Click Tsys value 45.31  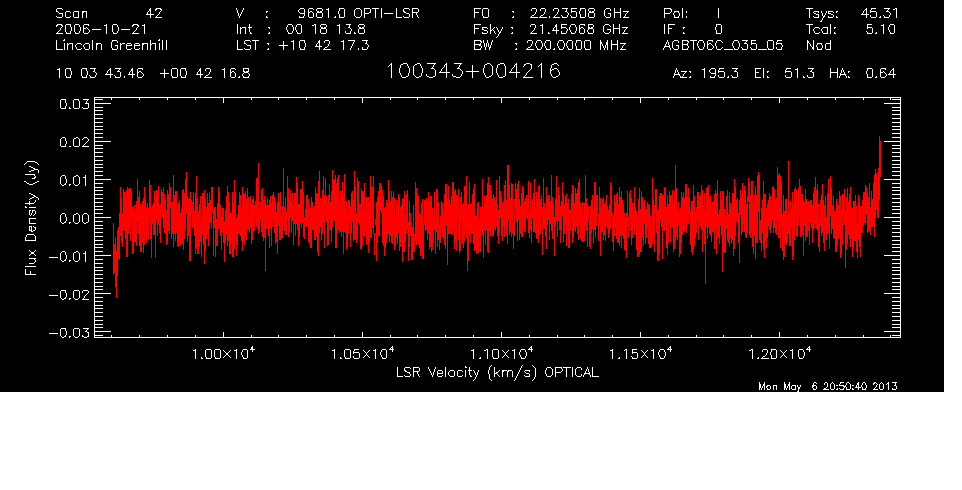[880, 13]
